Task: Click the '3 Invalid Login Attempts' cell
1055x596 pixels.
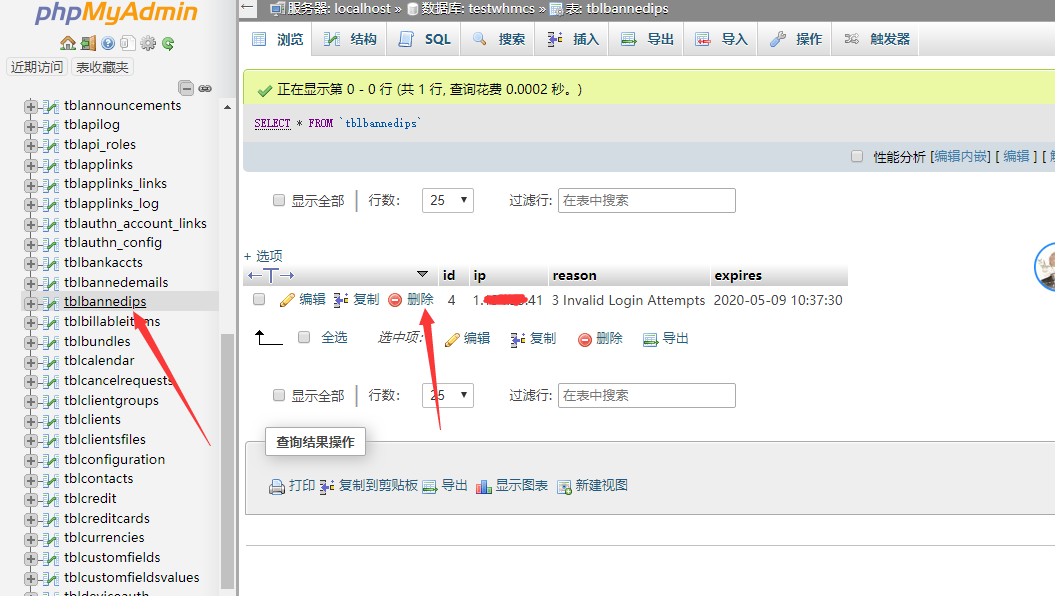Action: [x=628, y=301]
